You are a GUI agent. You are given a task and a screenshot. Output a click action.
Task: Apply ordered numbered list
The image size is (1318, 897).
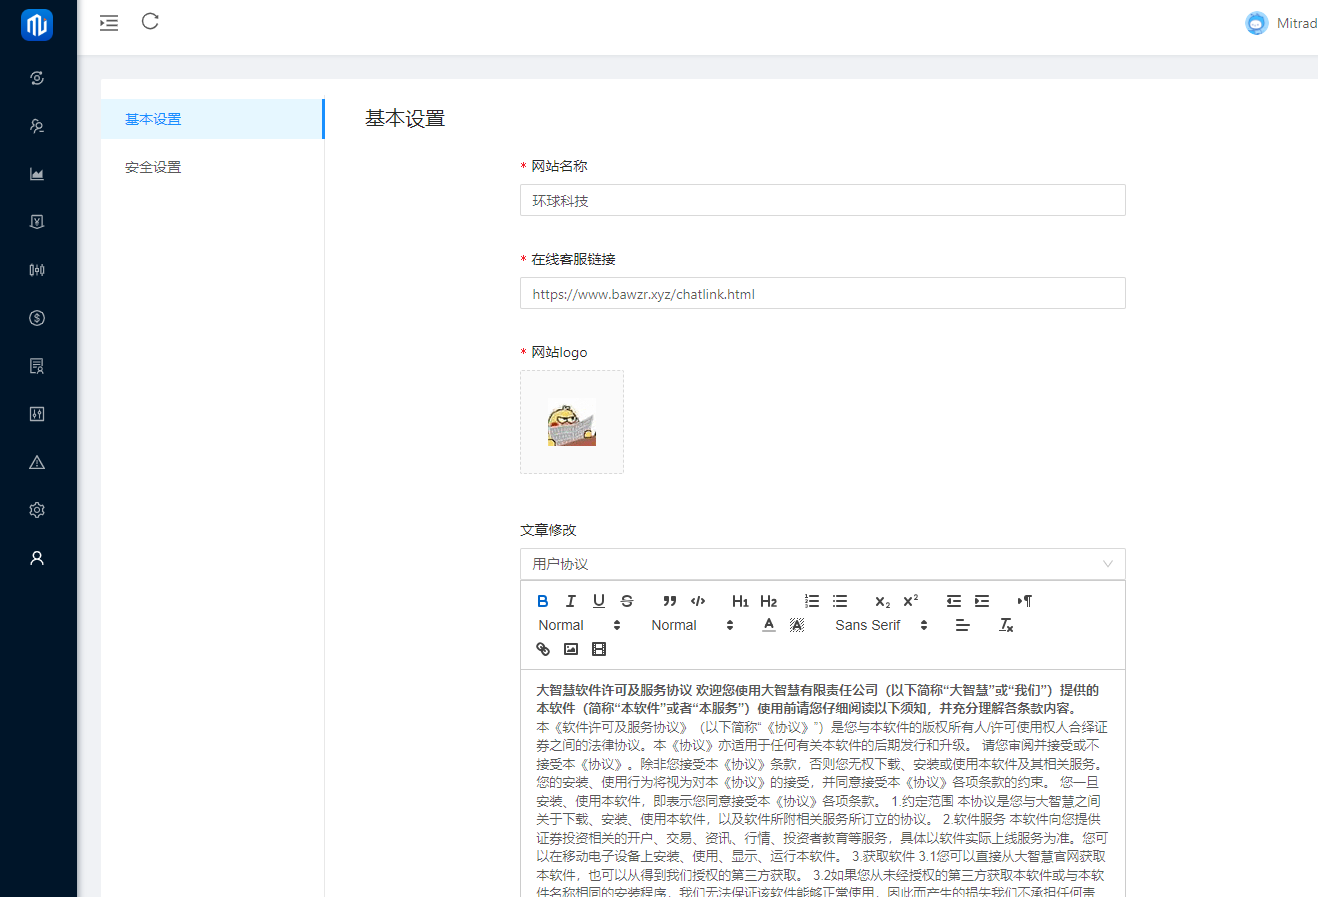[x=812, y=601]
